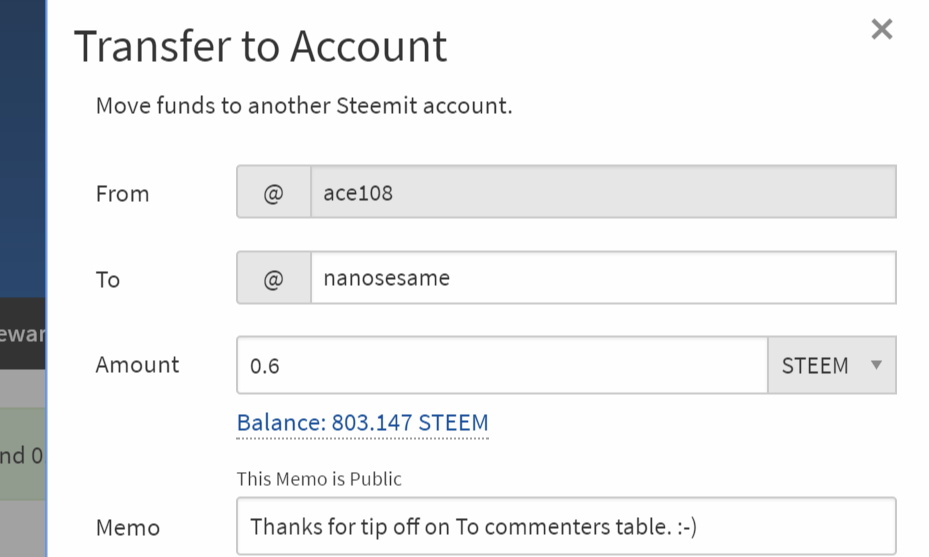Click the dark blue page background at left

coord(22,150)
